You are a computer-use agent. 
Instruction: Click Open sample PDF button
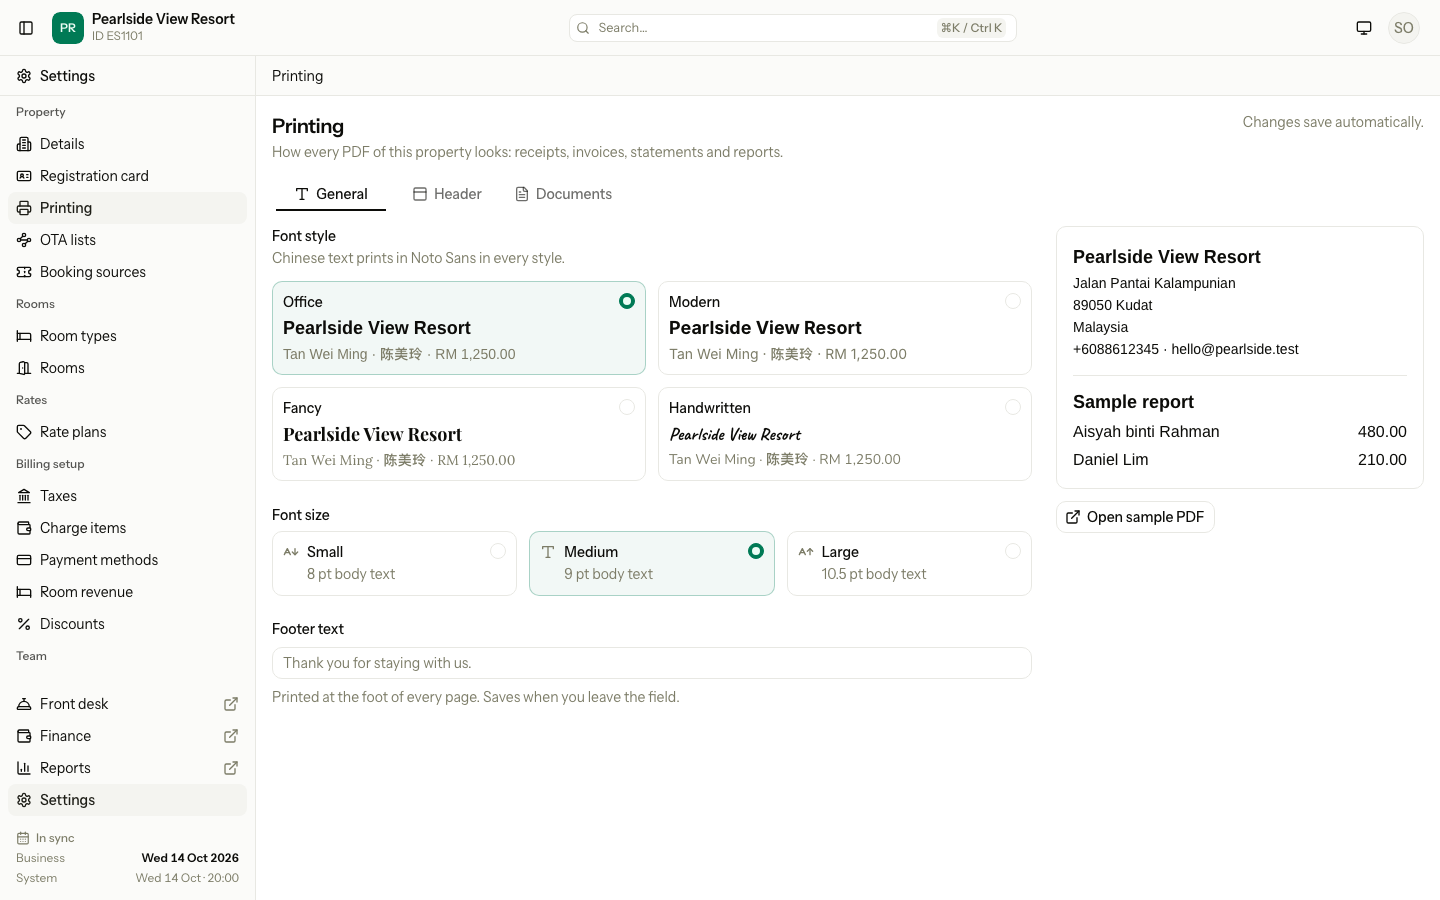[x=1135, y=517]
